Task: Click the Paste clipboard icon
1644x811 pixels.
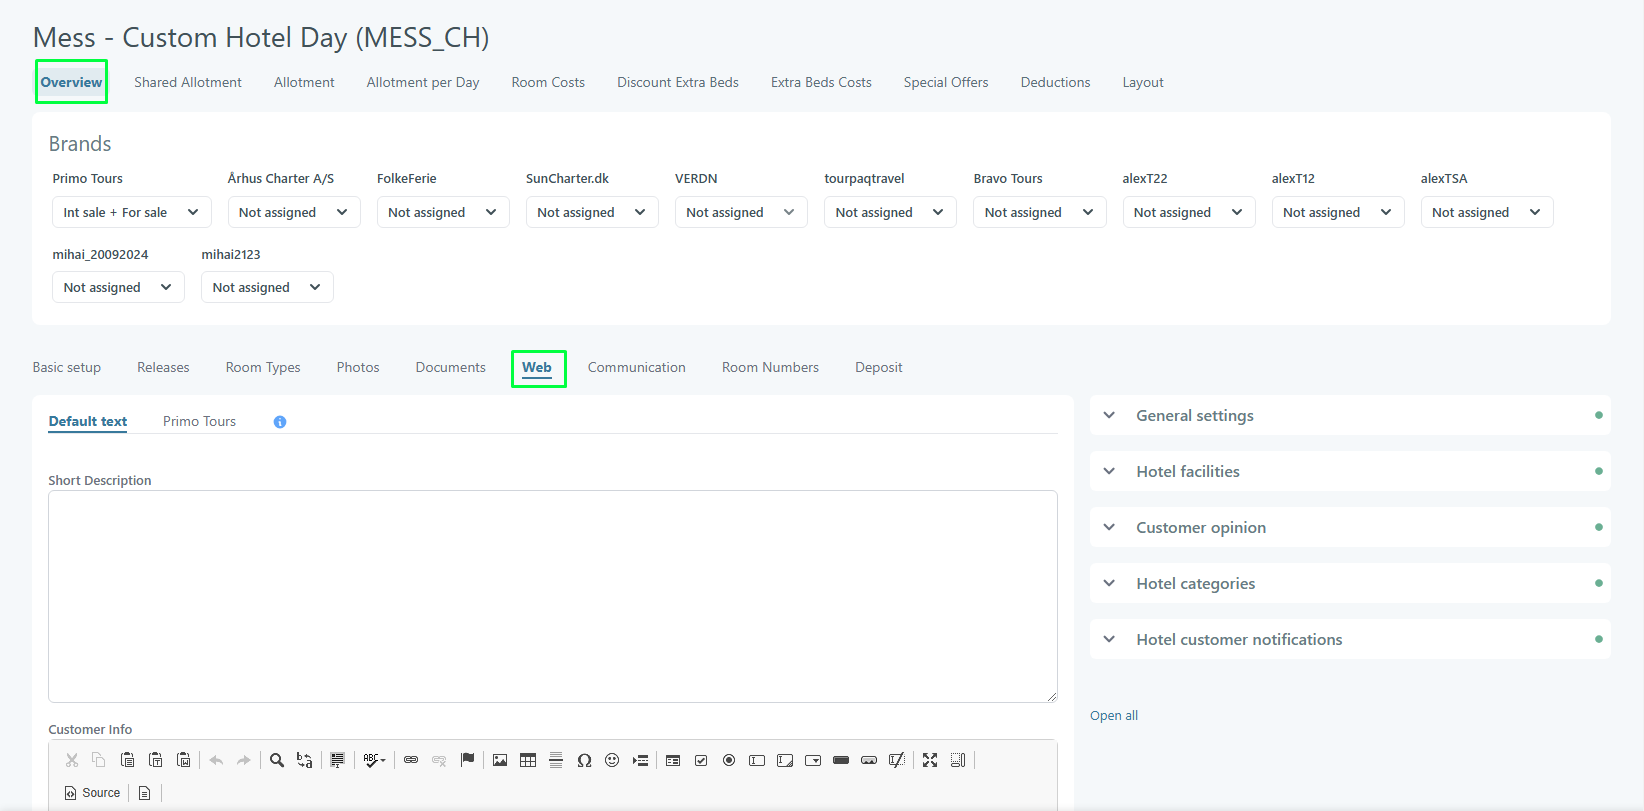Action: [x=127, y=760]
